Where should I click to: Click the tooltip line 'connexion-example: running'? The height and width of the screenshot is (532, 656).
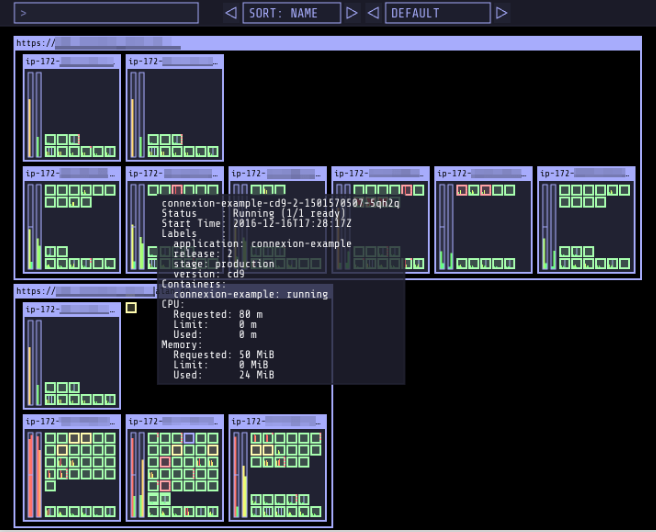click(251, 294)
